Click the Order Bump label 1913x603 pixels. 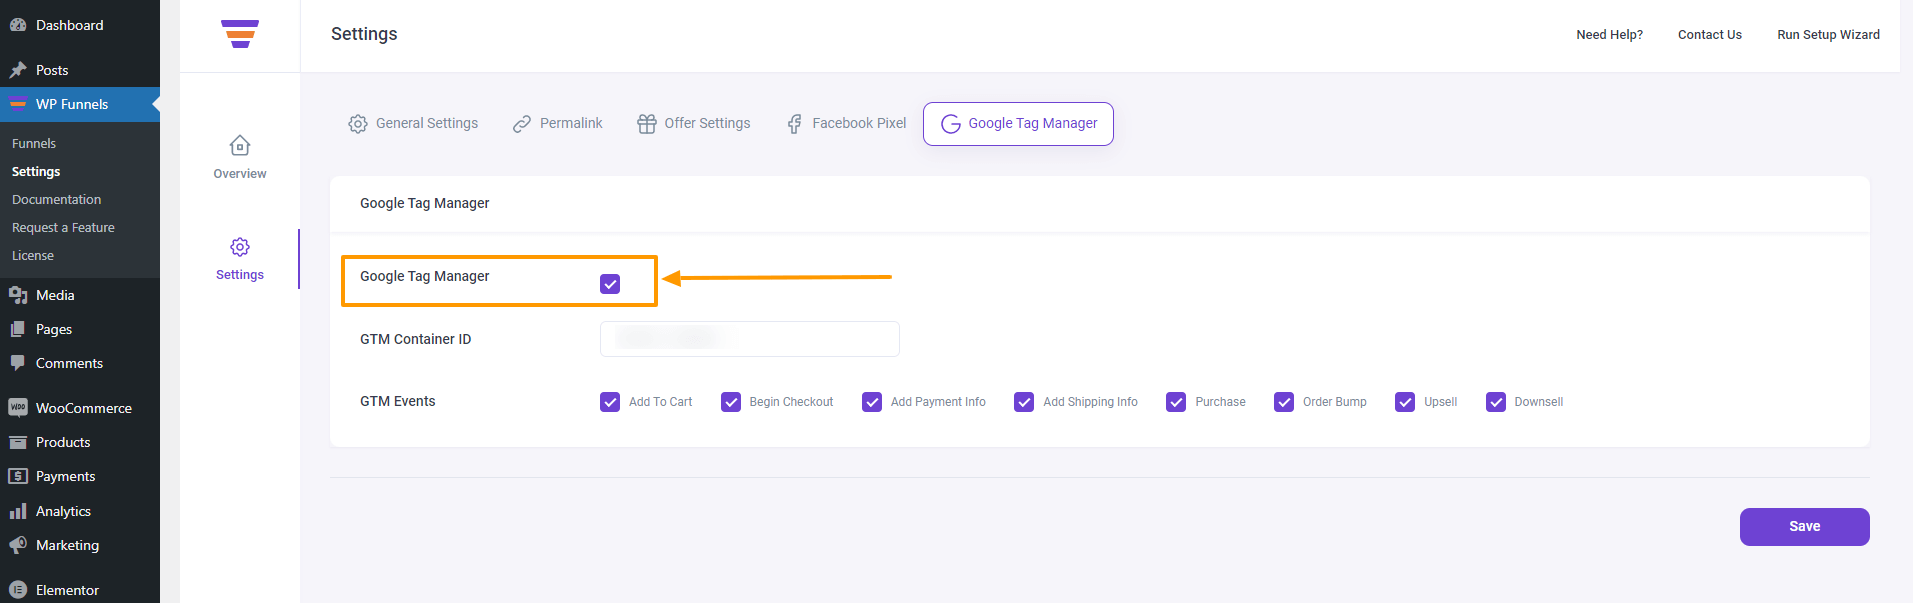(x=1334, y=402)
